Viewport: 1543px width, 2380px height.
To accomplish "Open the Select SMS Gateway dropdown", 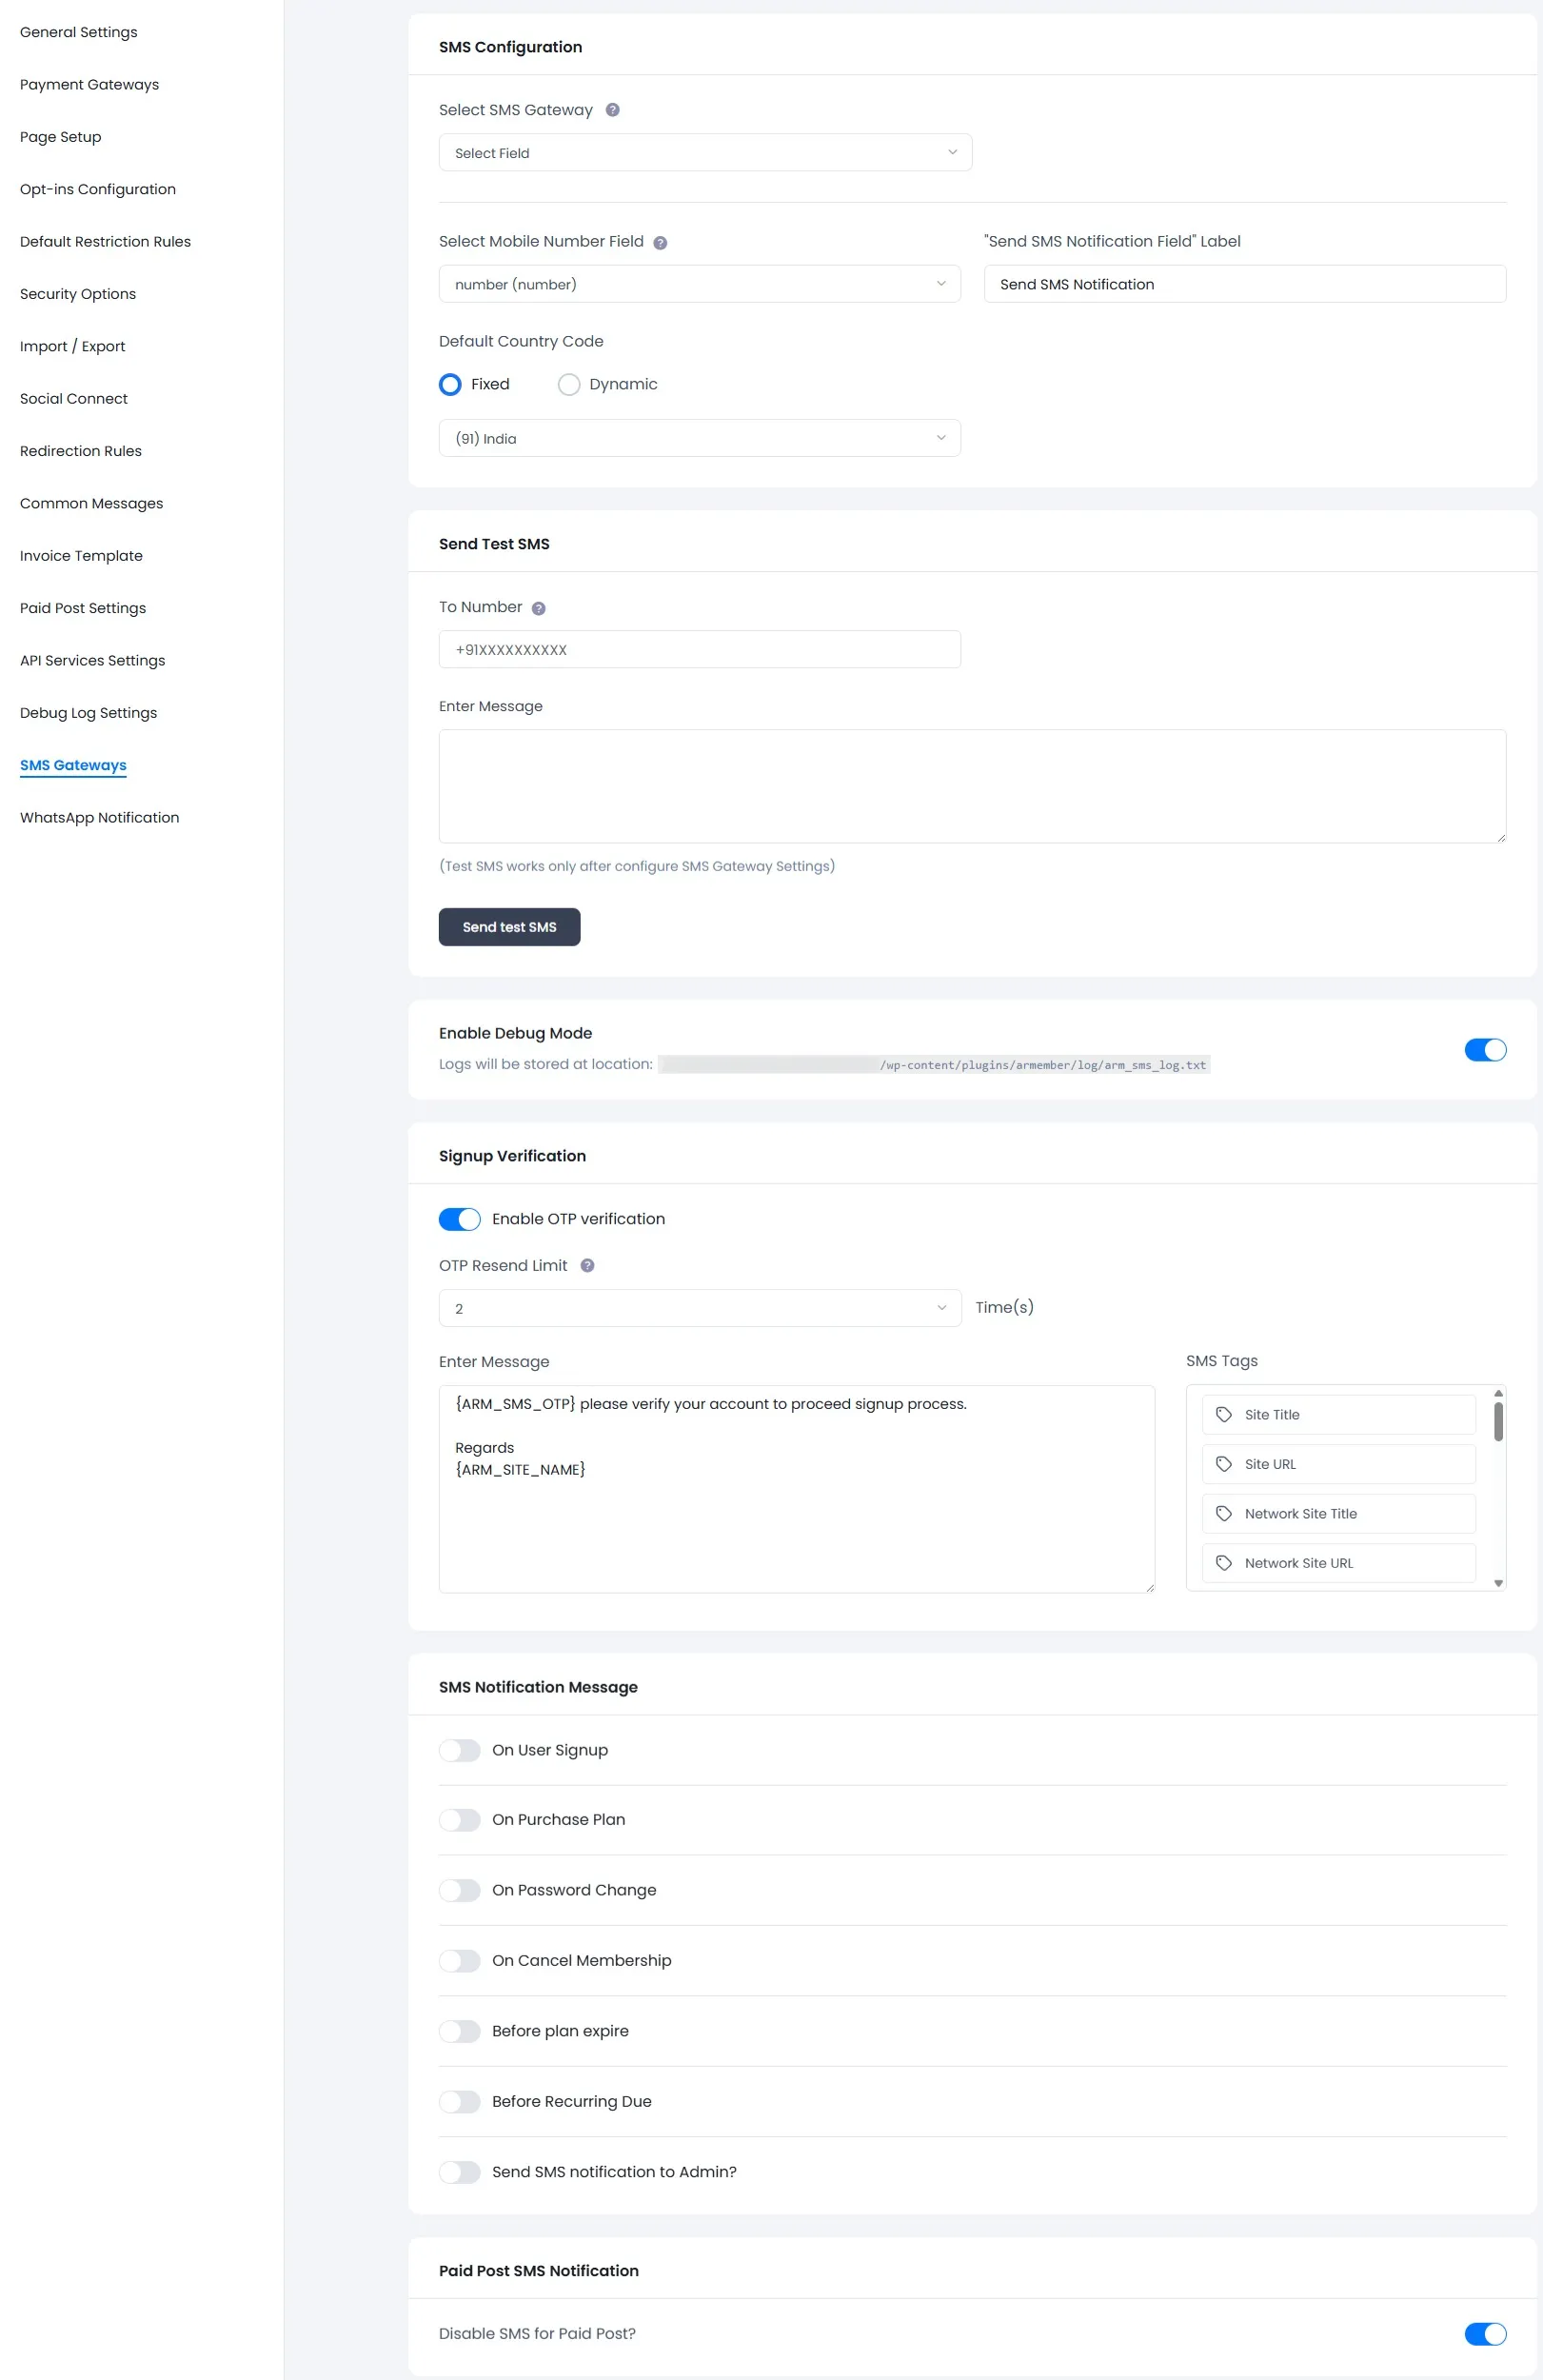I will point(704,152).
